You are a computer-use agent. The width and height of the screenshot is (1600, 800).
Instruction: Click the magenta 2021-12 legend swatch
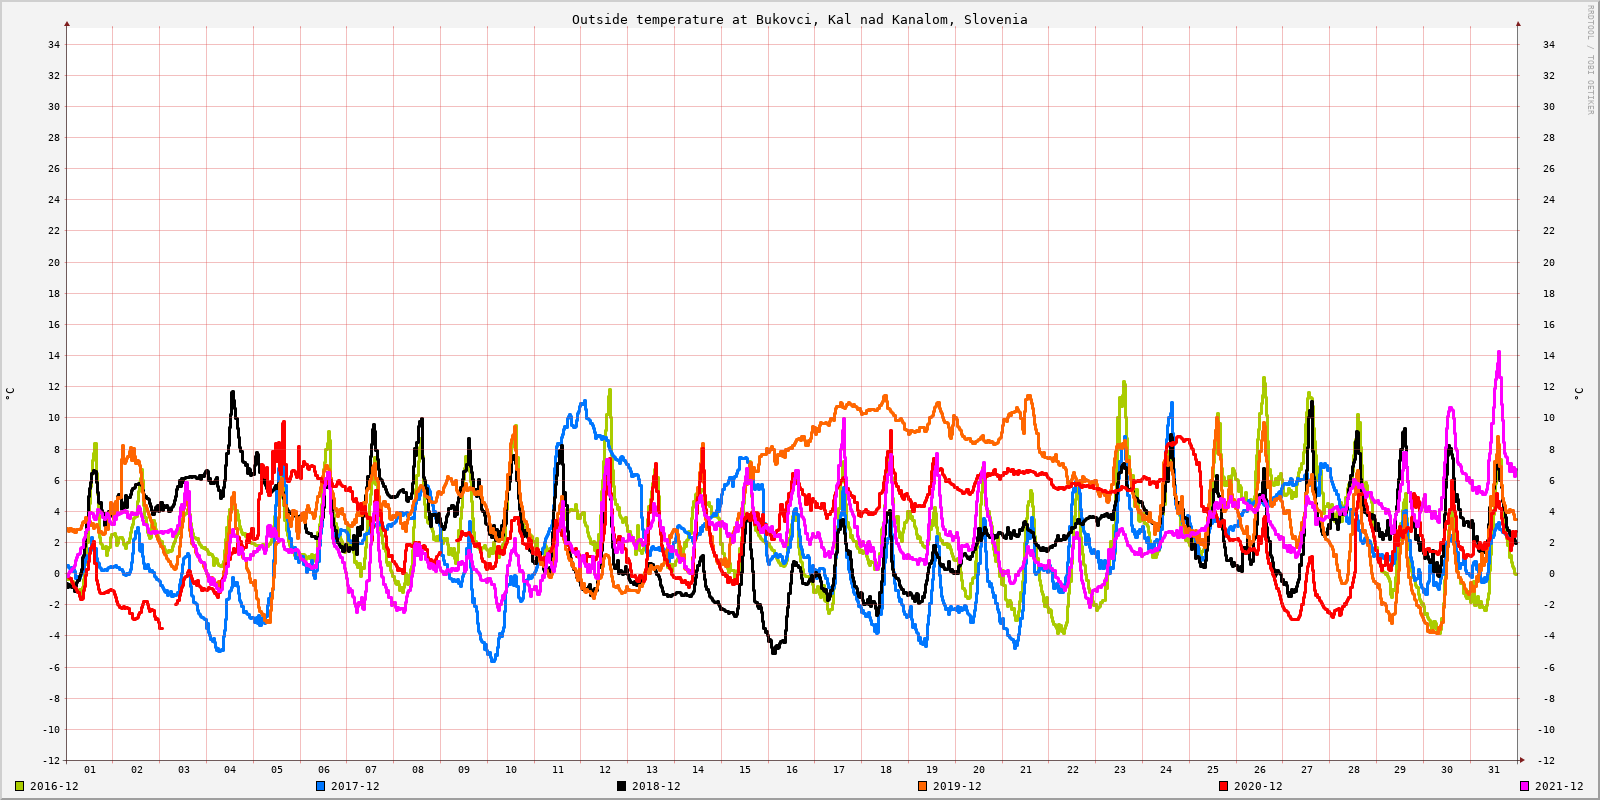1524,786
